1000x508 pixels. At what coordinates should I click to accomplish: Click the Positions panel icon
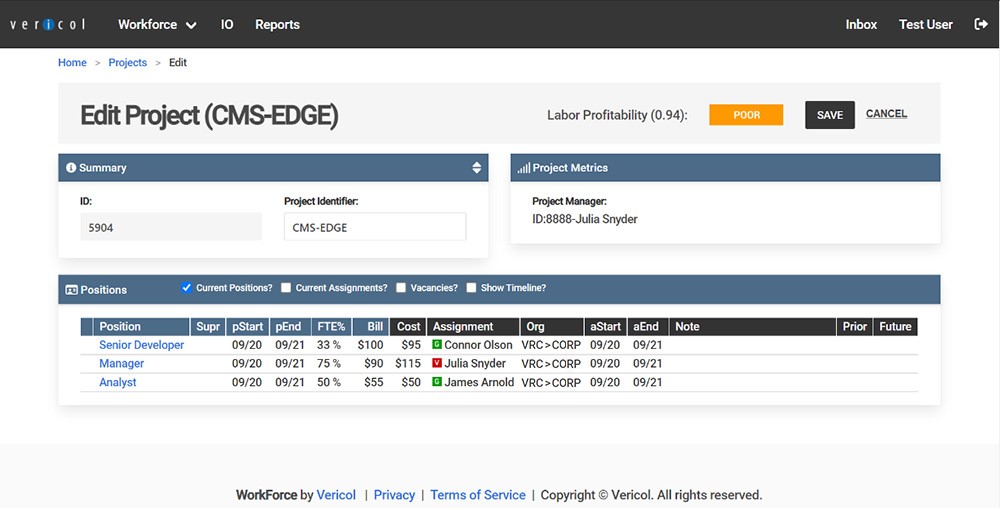[x=71, y=290]
